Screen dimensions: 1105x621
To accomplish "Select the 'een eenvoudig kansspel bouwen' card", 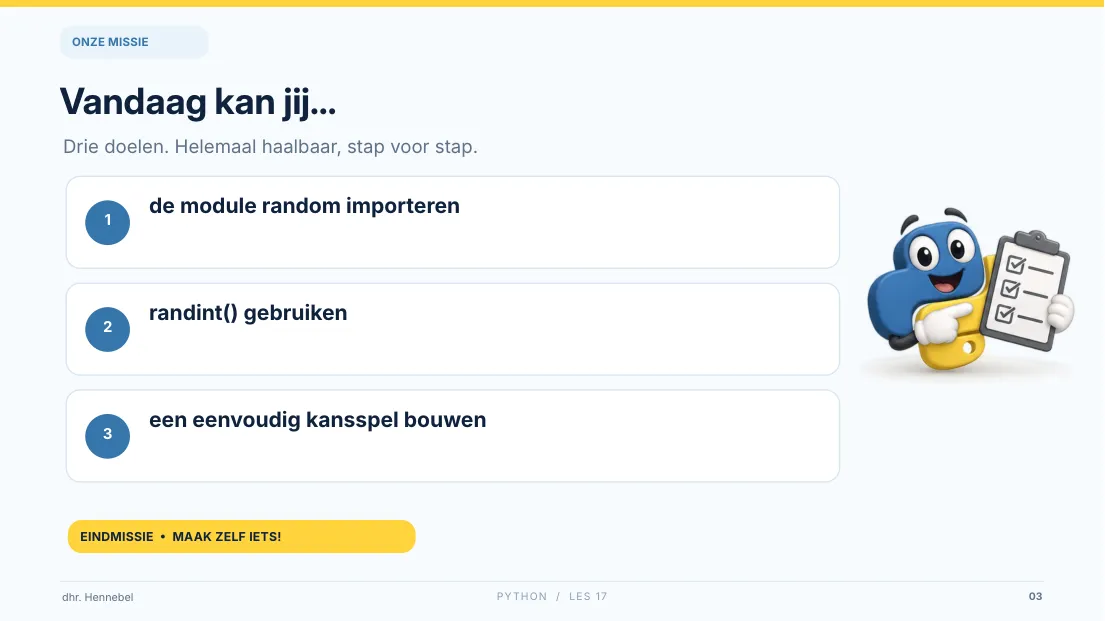I will 452,436.
